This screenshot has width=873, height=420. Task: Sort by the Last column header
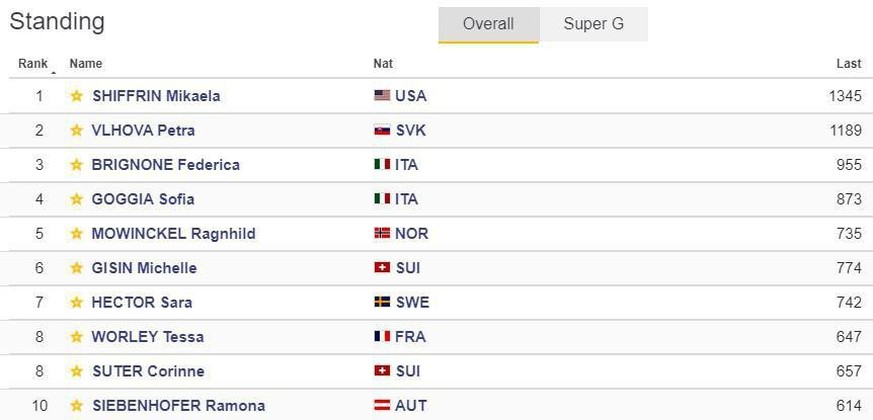[x=849, y=64]
